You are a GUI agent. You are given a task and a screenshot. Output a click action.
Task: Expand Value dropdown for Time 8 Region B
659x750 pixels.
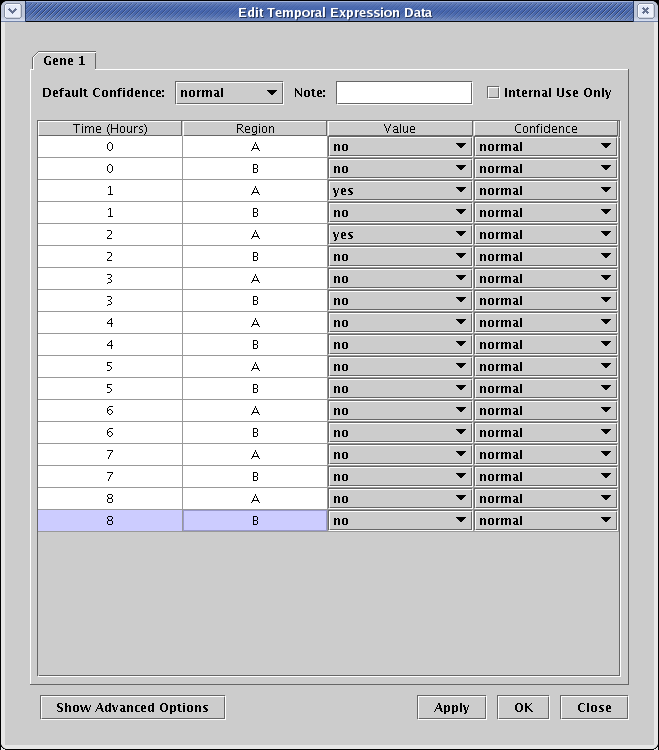pyautogui.click(x=399, y=521)
